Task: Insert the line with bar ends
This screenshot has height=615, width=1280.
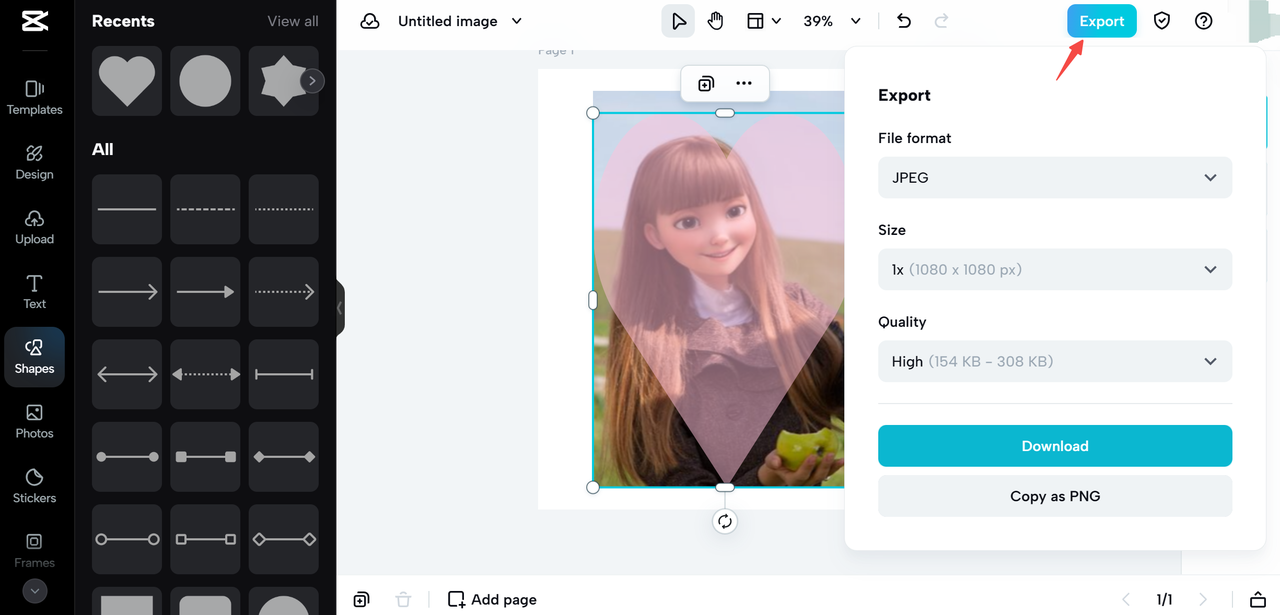Action: [x=284, y=374]
